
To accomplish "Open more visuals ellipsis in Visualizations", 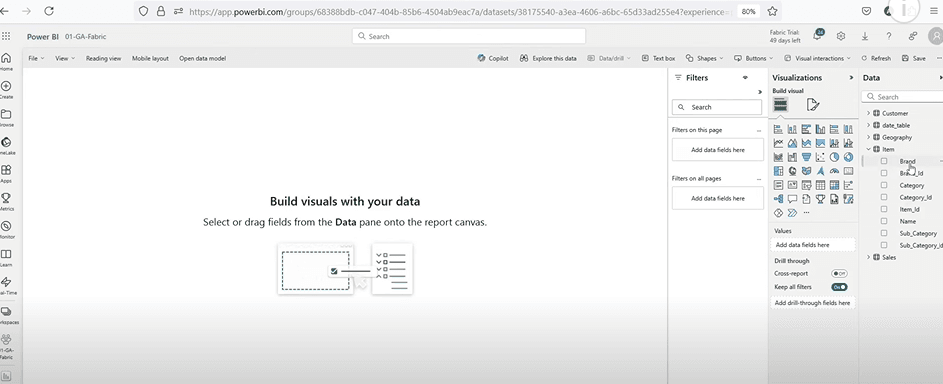I will [x=806, y=212].
